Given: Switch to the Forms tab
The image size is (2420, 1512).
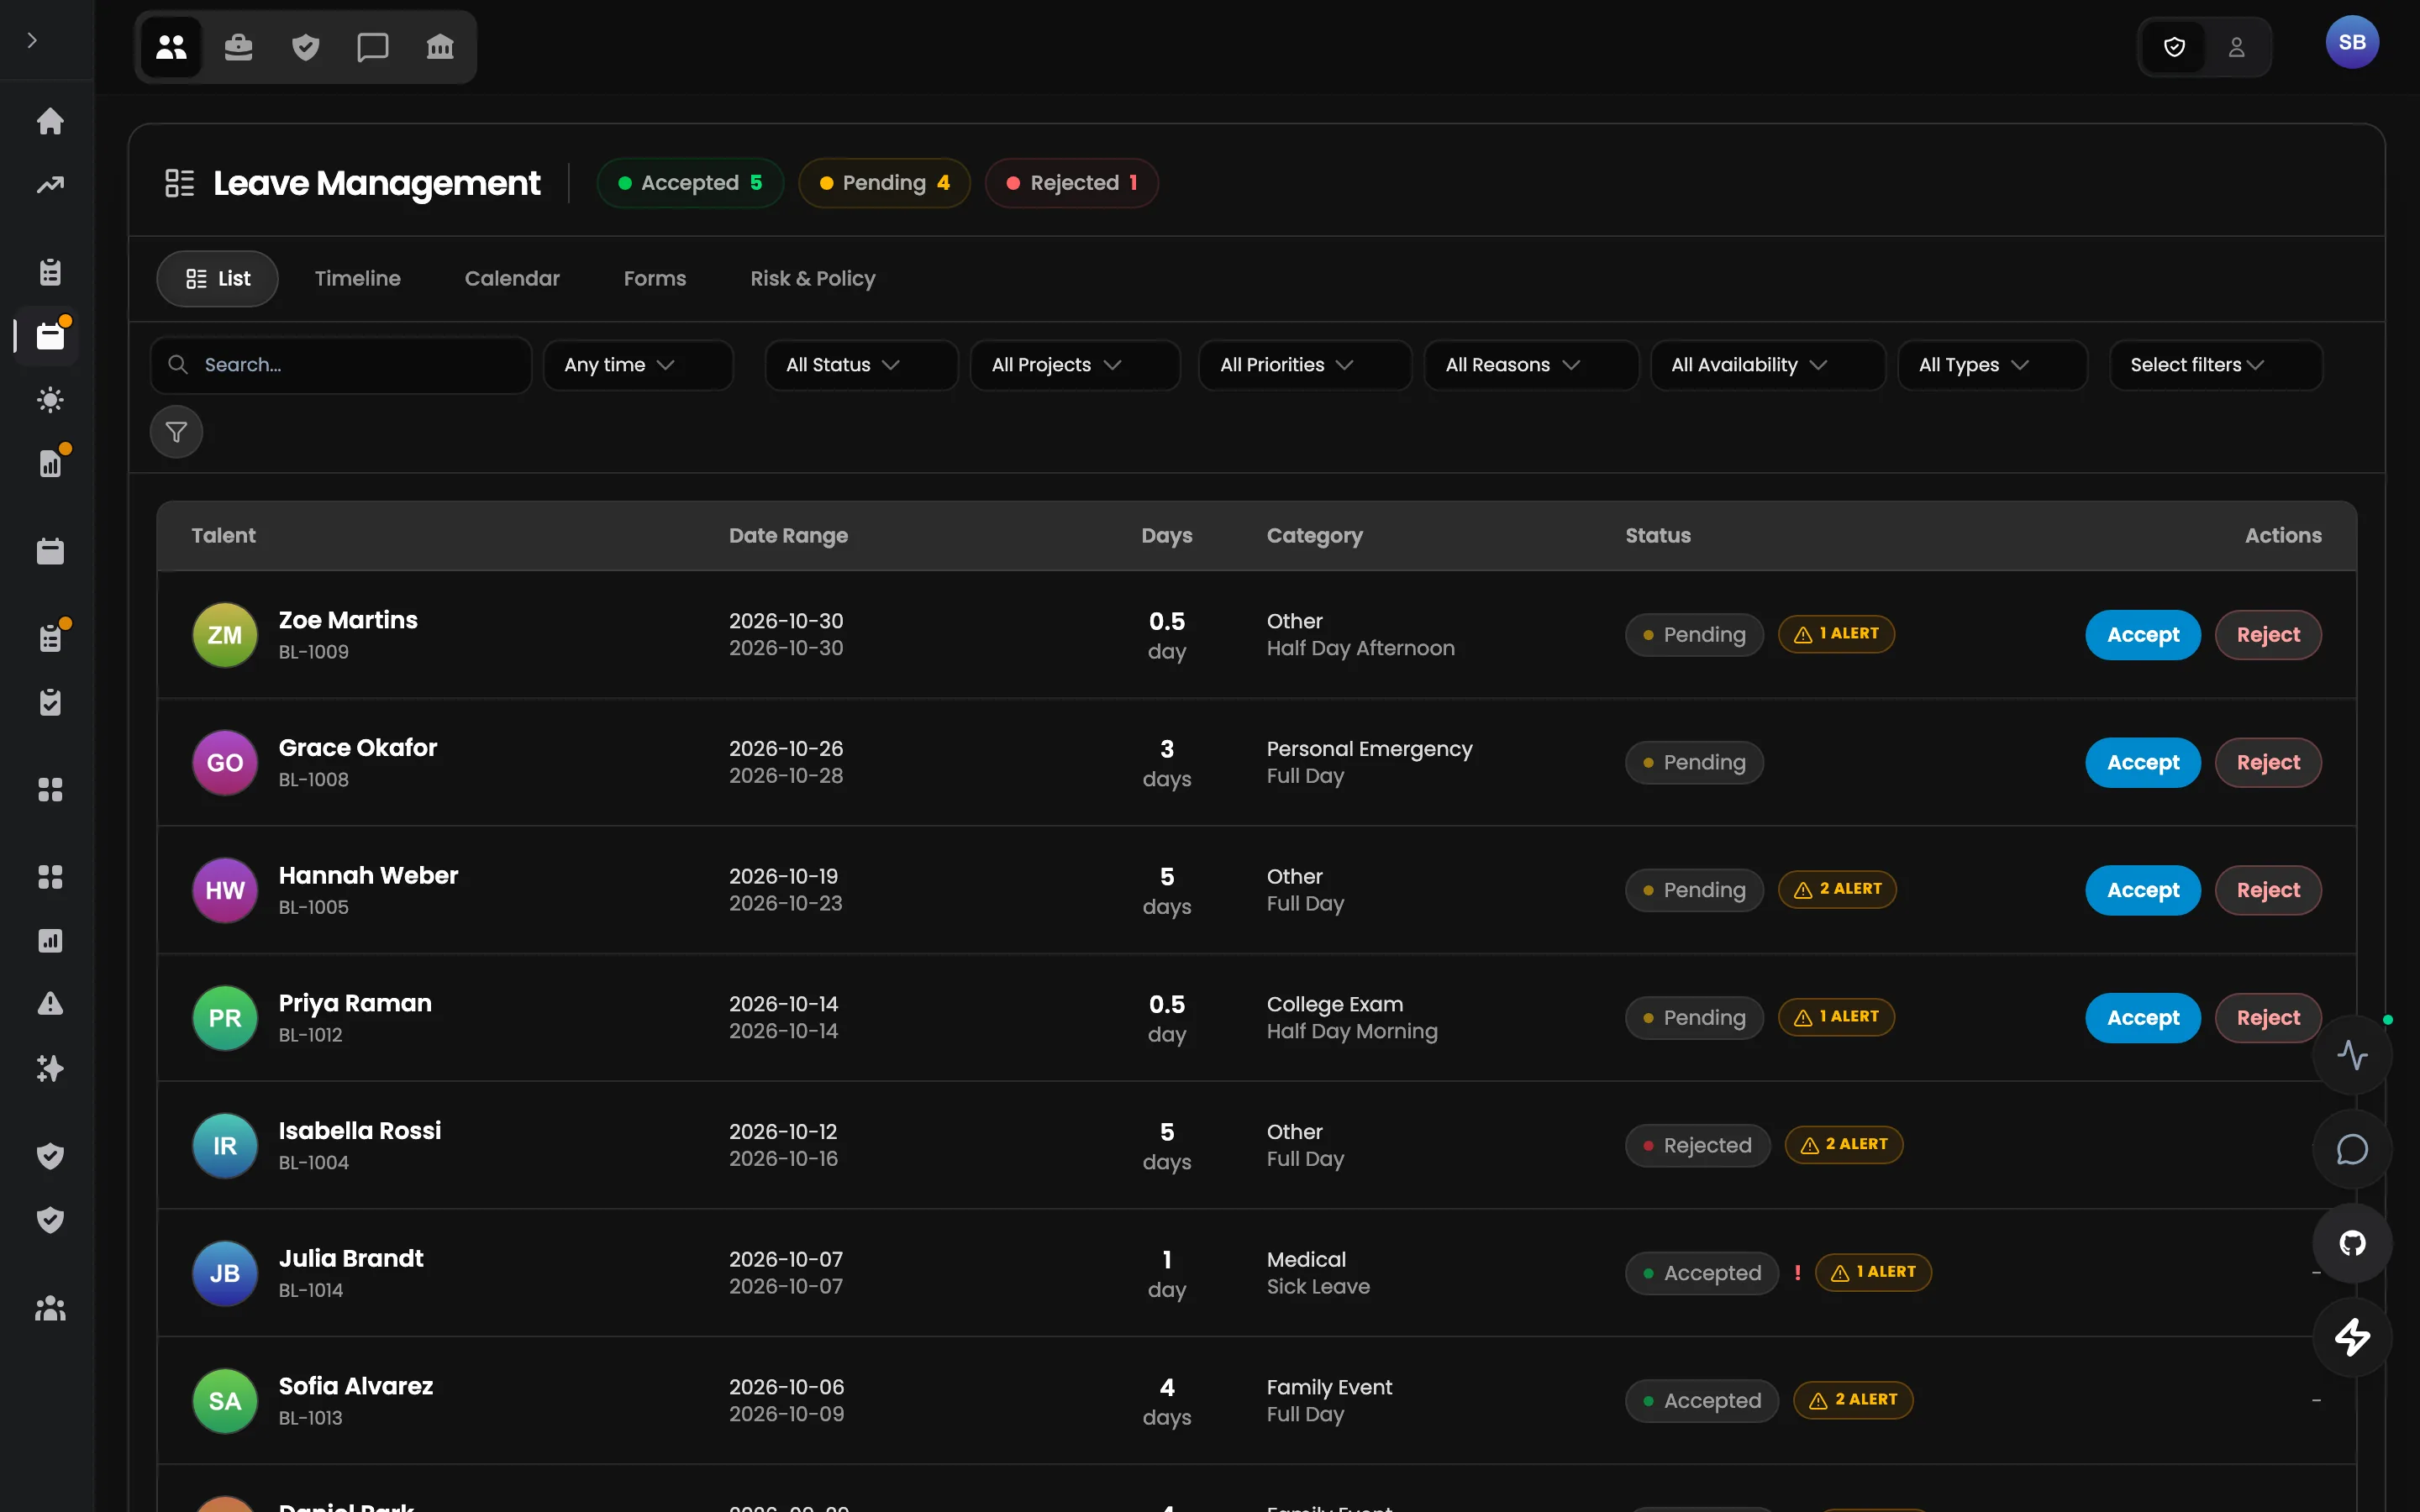Looking at the screenshot, I should (x=655, y=279).
